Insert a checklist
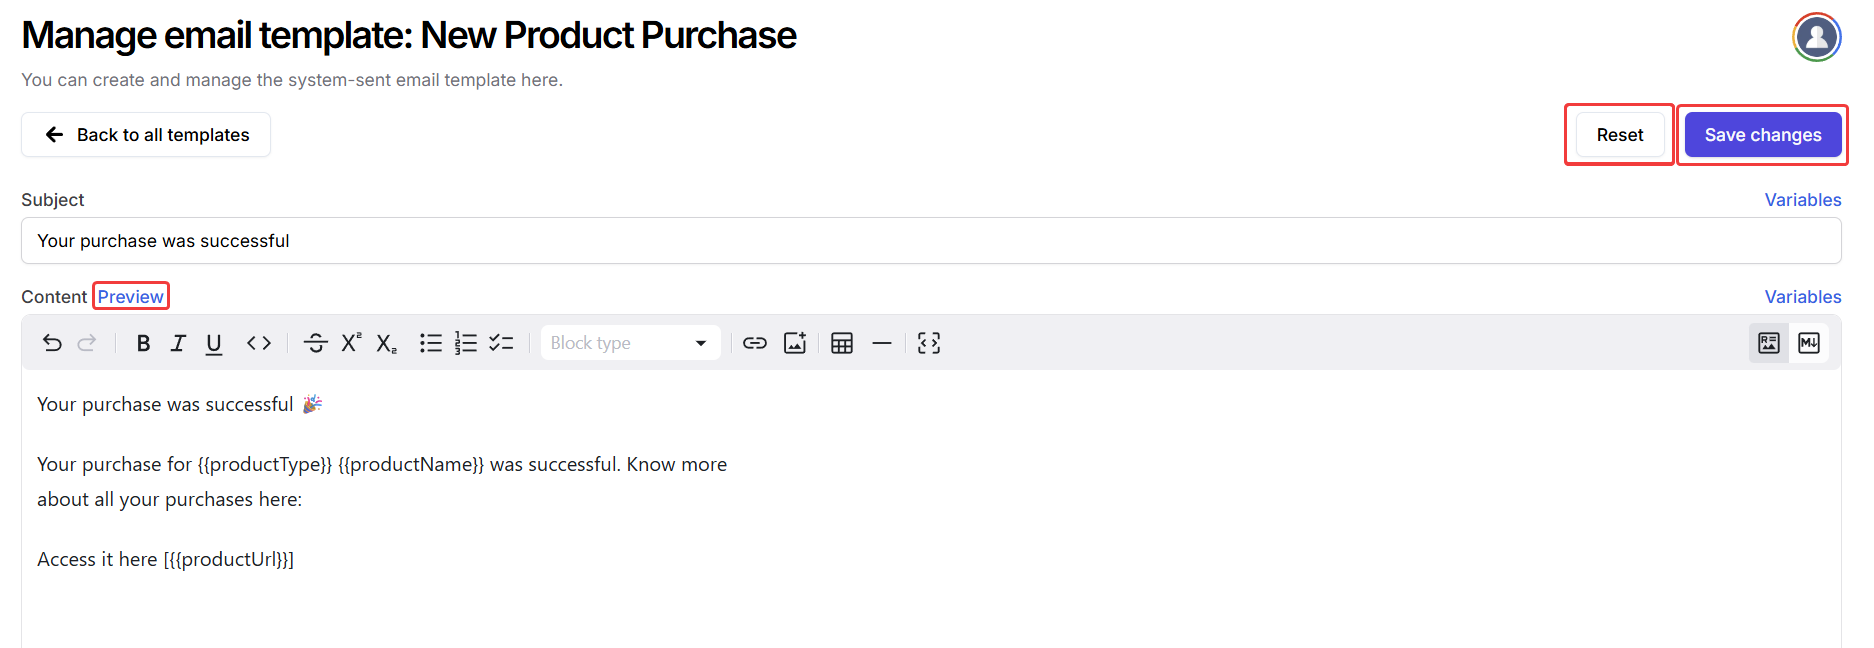Image resolution: width=1874 pixels, height=648 pixels. point(501,343)
